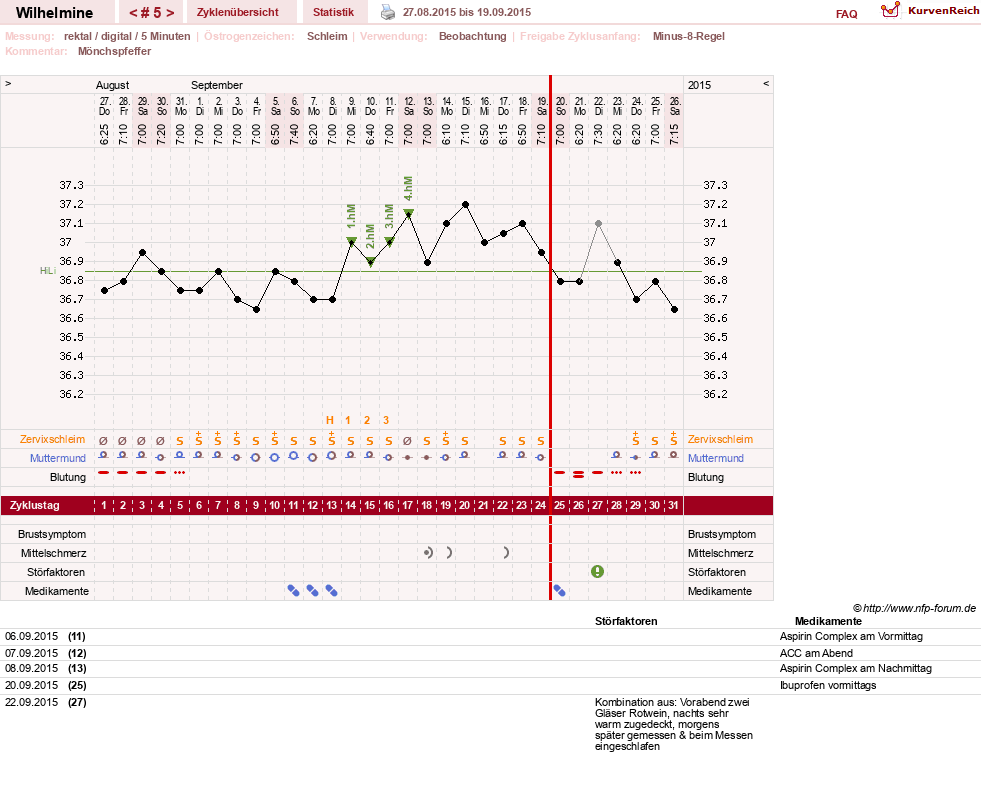The width and height of the screenshot is (981, 798).
Task: Click 'Aspirin Complex am Nachmittag' entry
Action: point(855,668)
